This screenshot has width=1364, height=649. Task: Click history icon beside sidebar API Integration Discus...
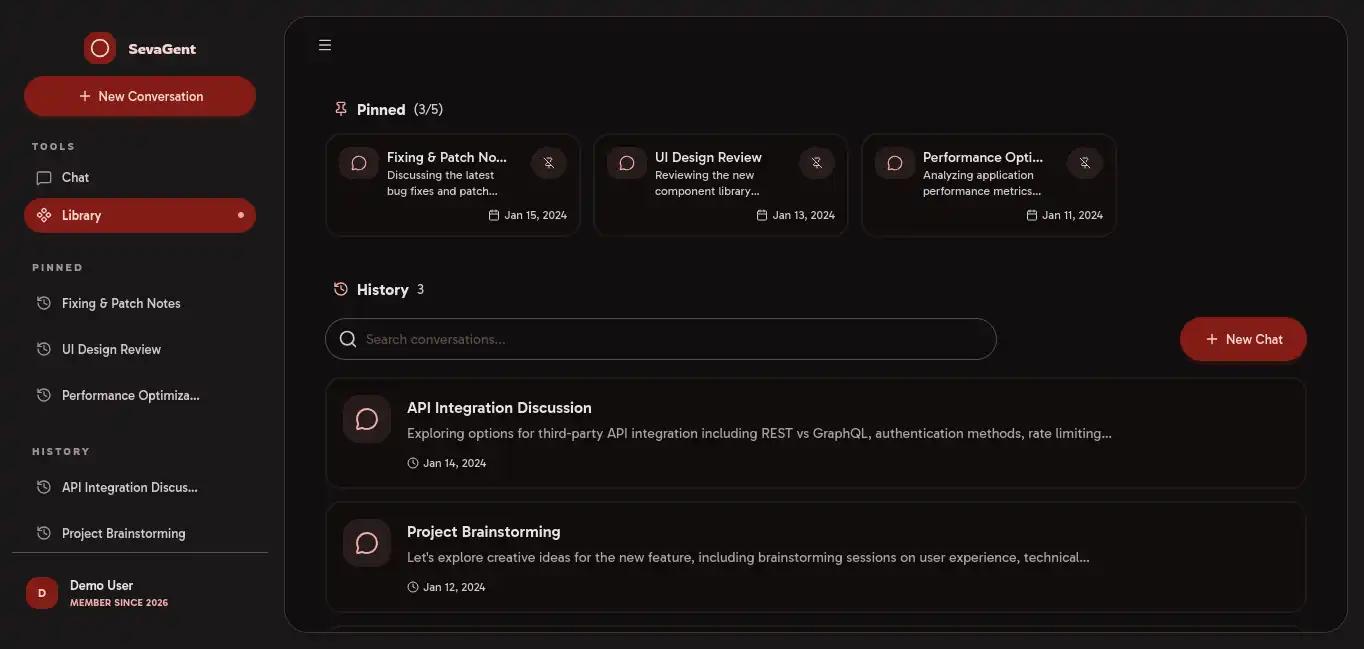(x=44, y=487)
